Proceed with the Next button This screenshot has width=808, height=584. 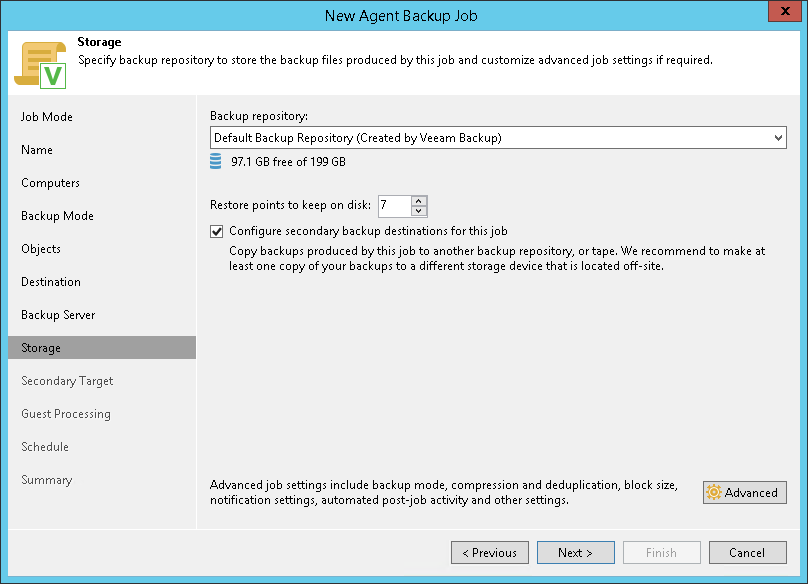point(575,552)
